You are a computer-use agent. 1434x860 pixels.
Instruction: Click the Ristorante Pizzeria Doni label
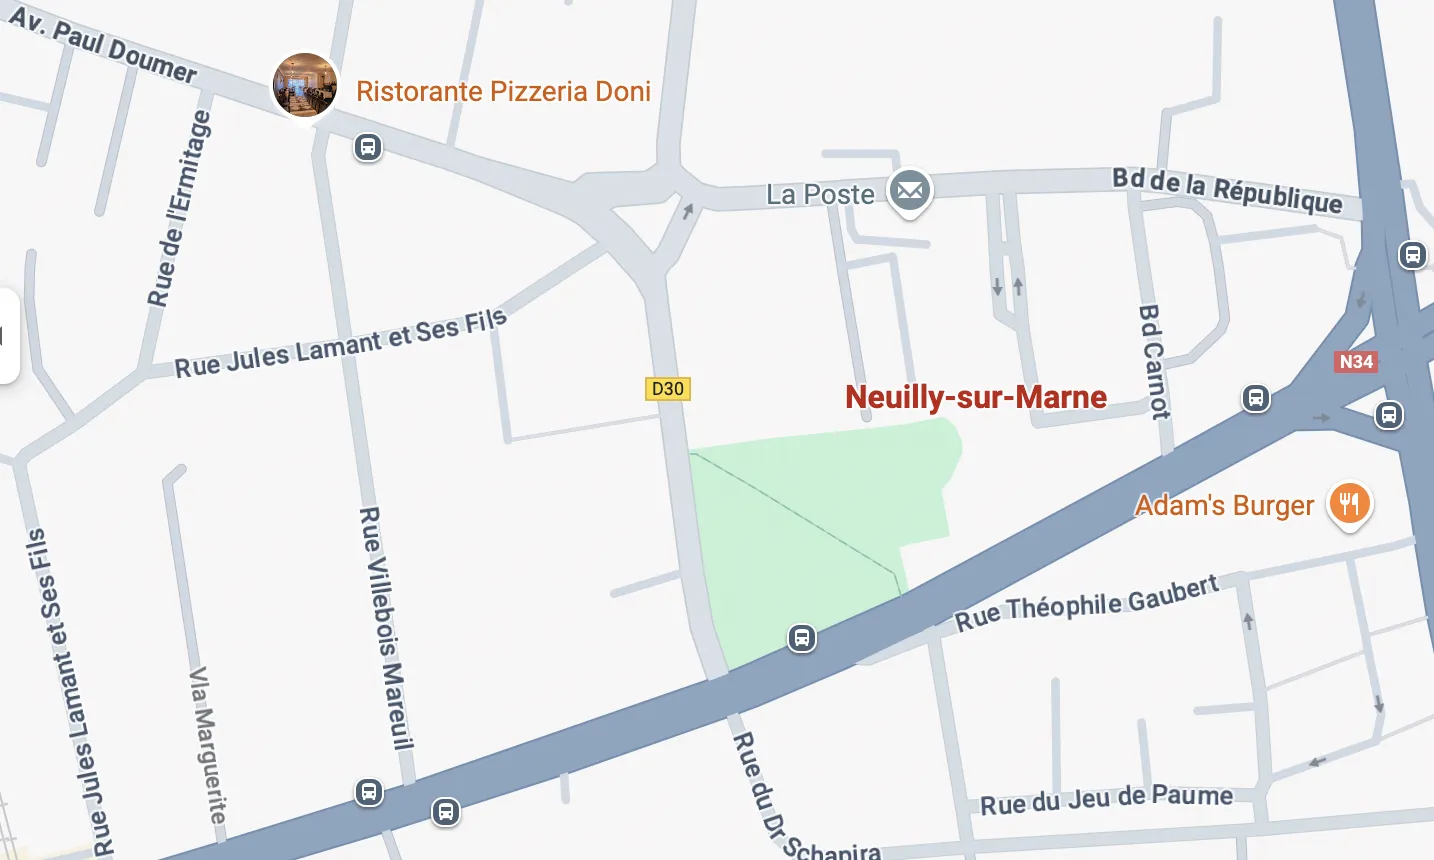pos(503,91)
